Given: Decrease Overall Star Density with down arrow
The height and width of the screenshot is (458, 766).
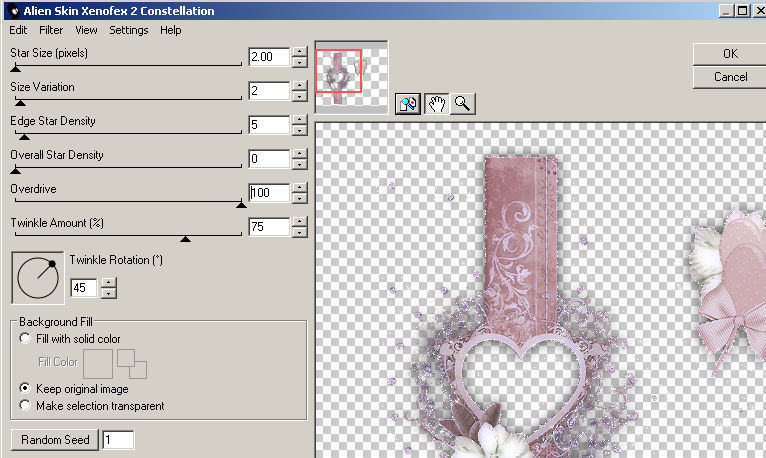Looking at the screenshot, I should point(299,164).
